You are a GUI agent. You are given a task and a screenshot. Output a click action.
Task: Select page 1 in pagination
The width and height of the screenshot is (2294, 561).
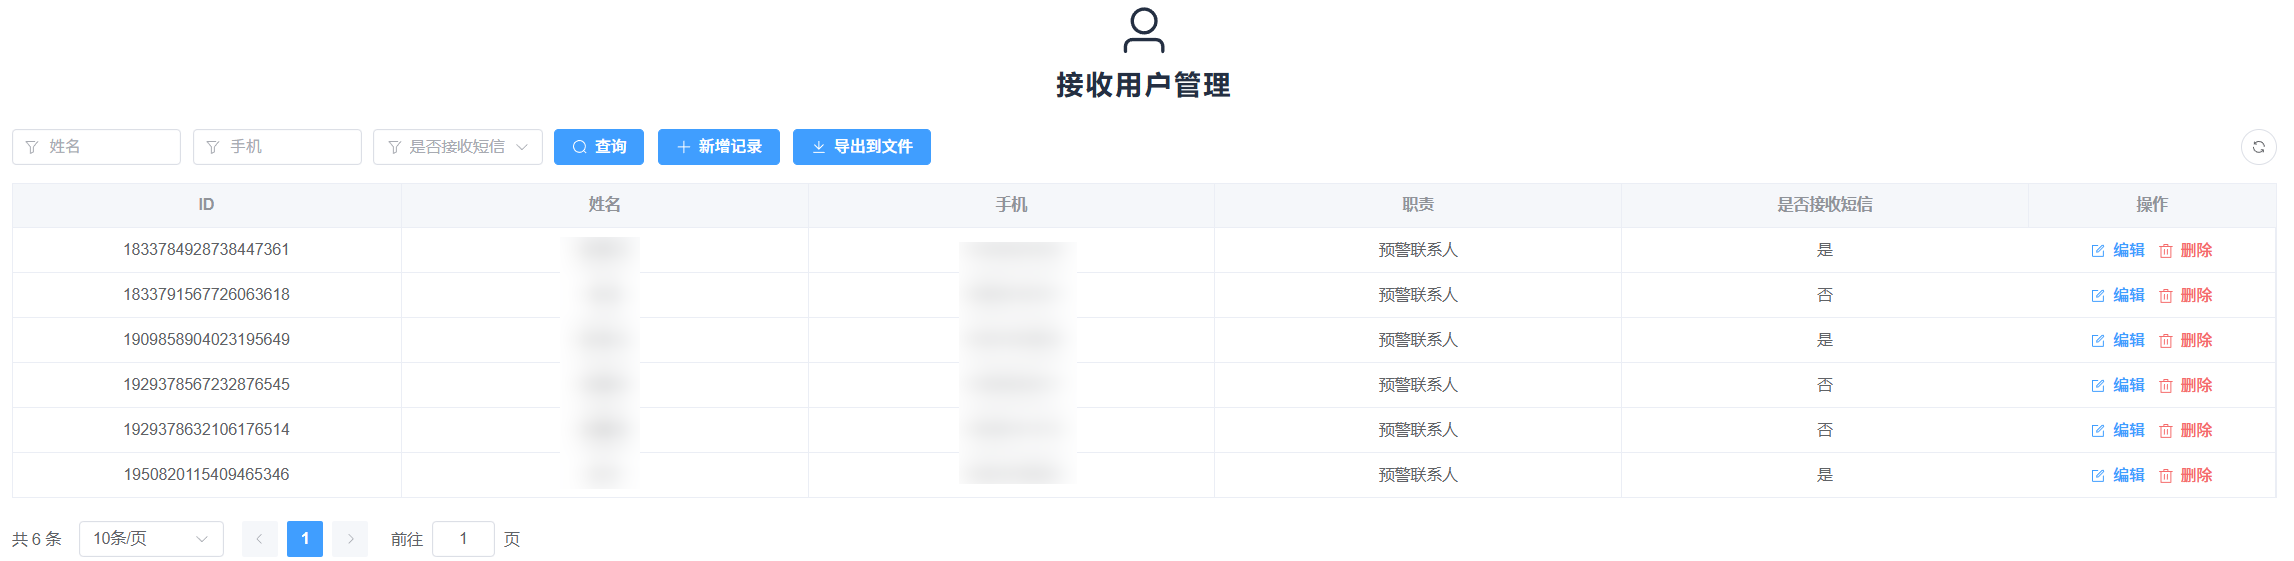[305, 539]
